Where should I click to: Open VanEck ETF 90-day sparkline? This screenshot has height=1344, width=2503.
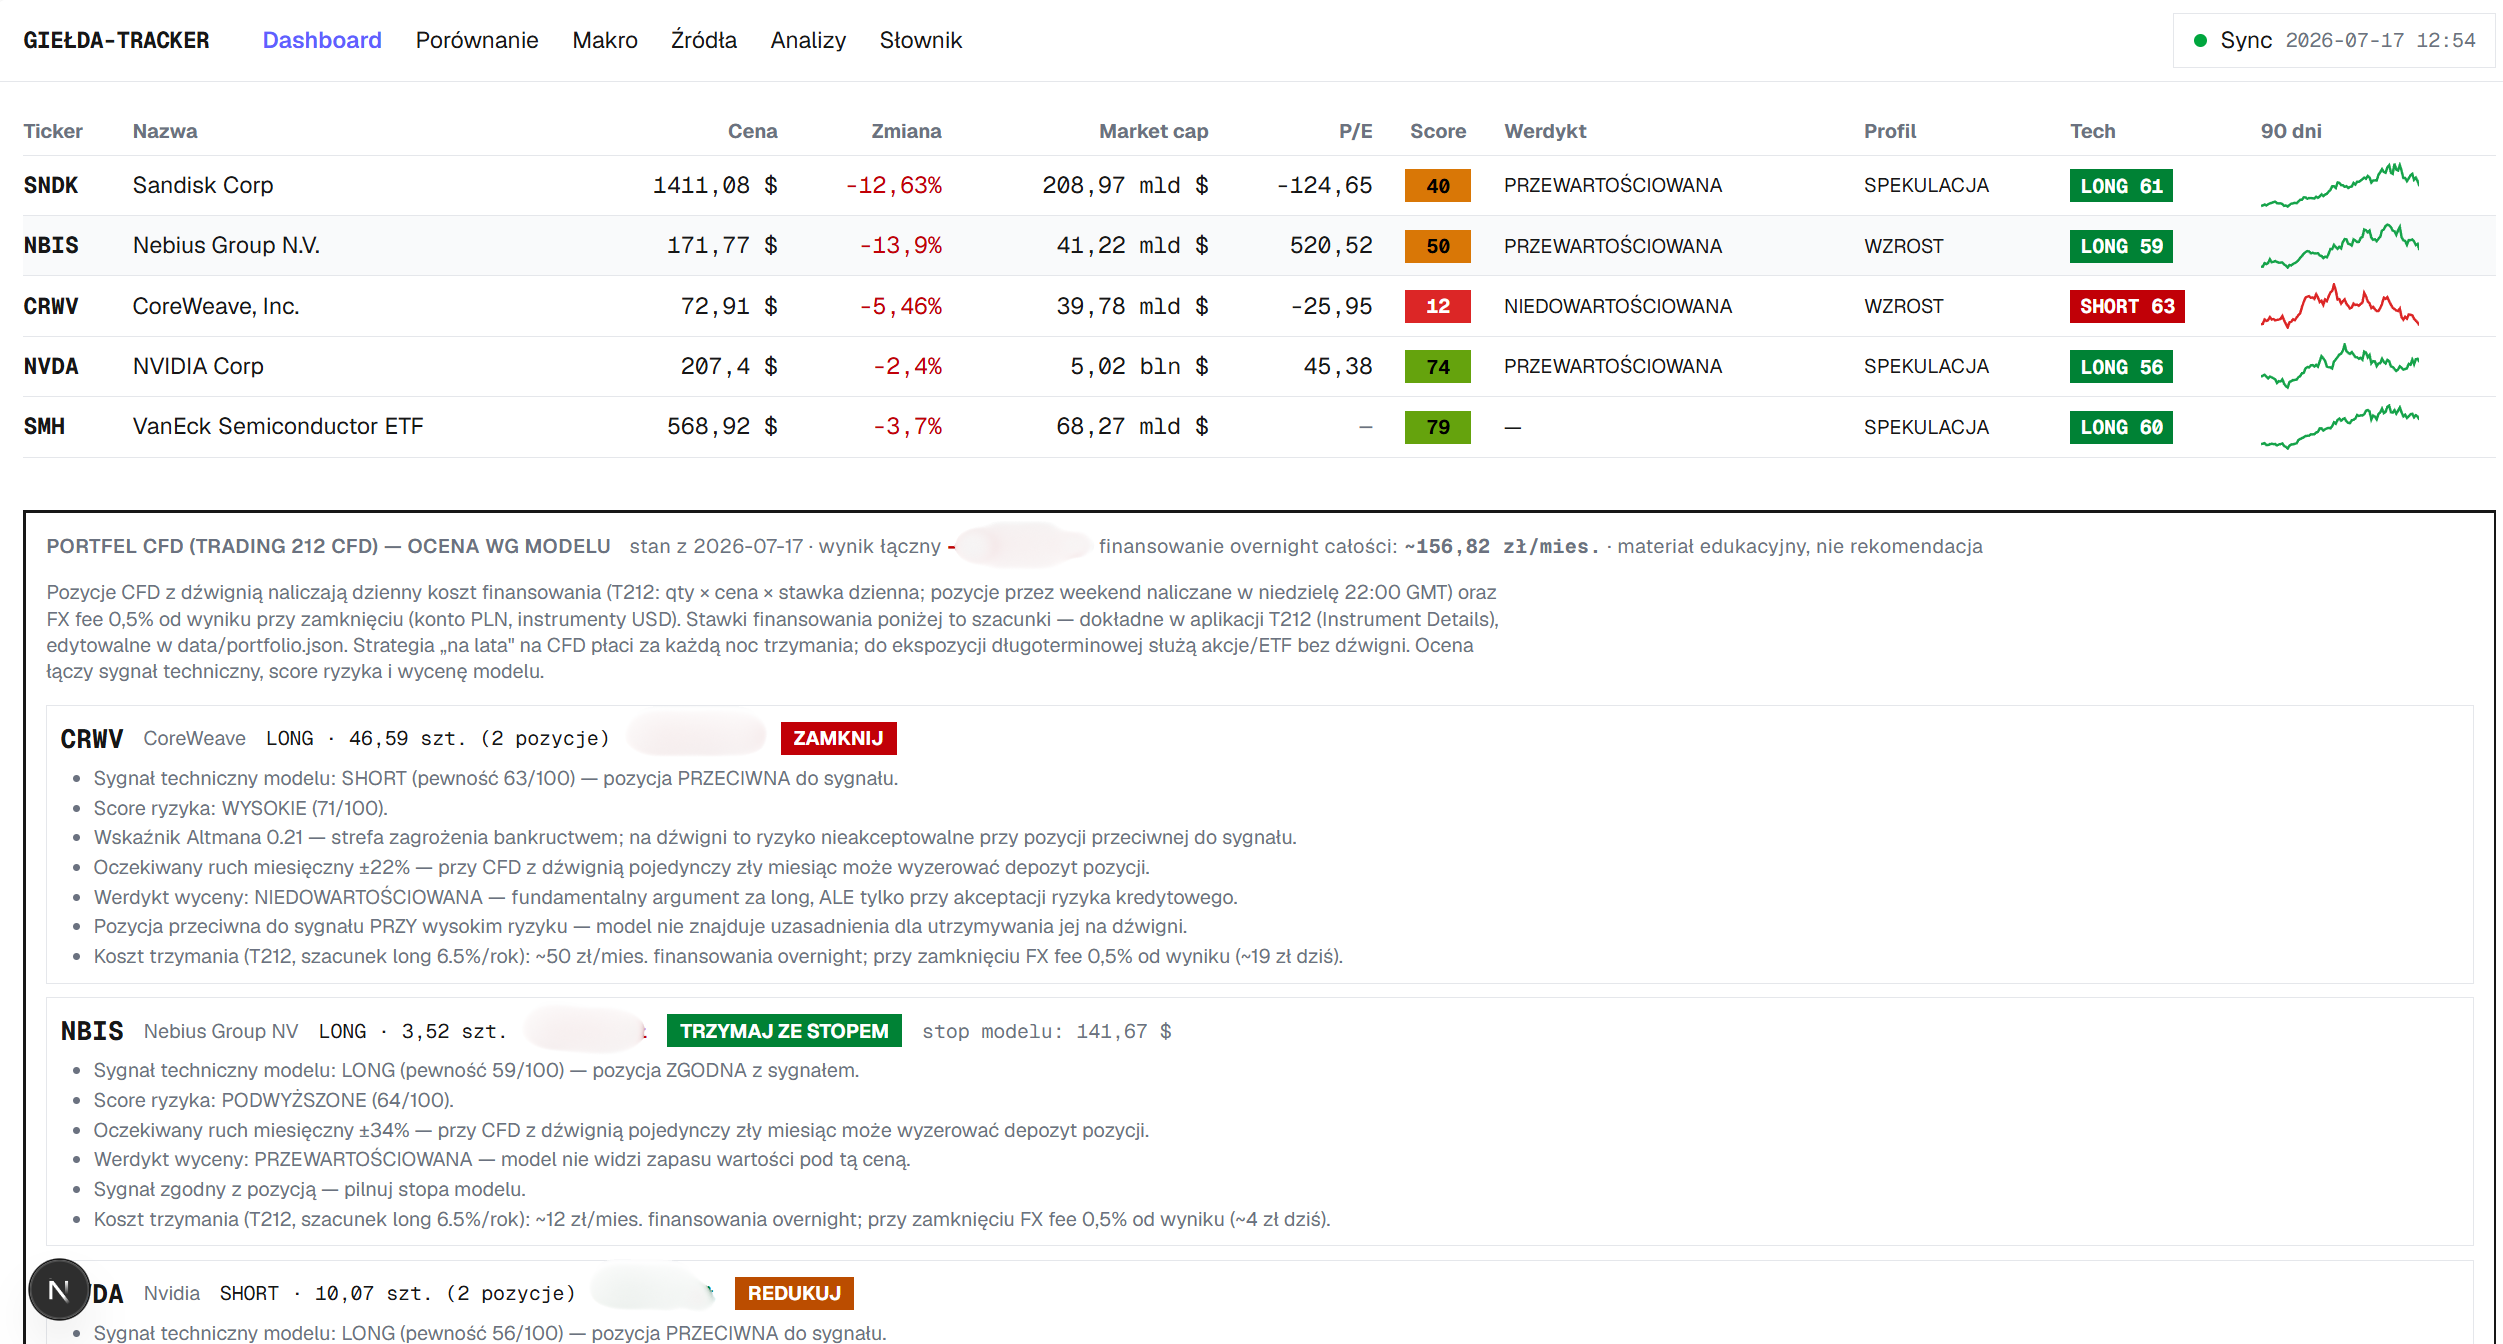[2340, 427]
